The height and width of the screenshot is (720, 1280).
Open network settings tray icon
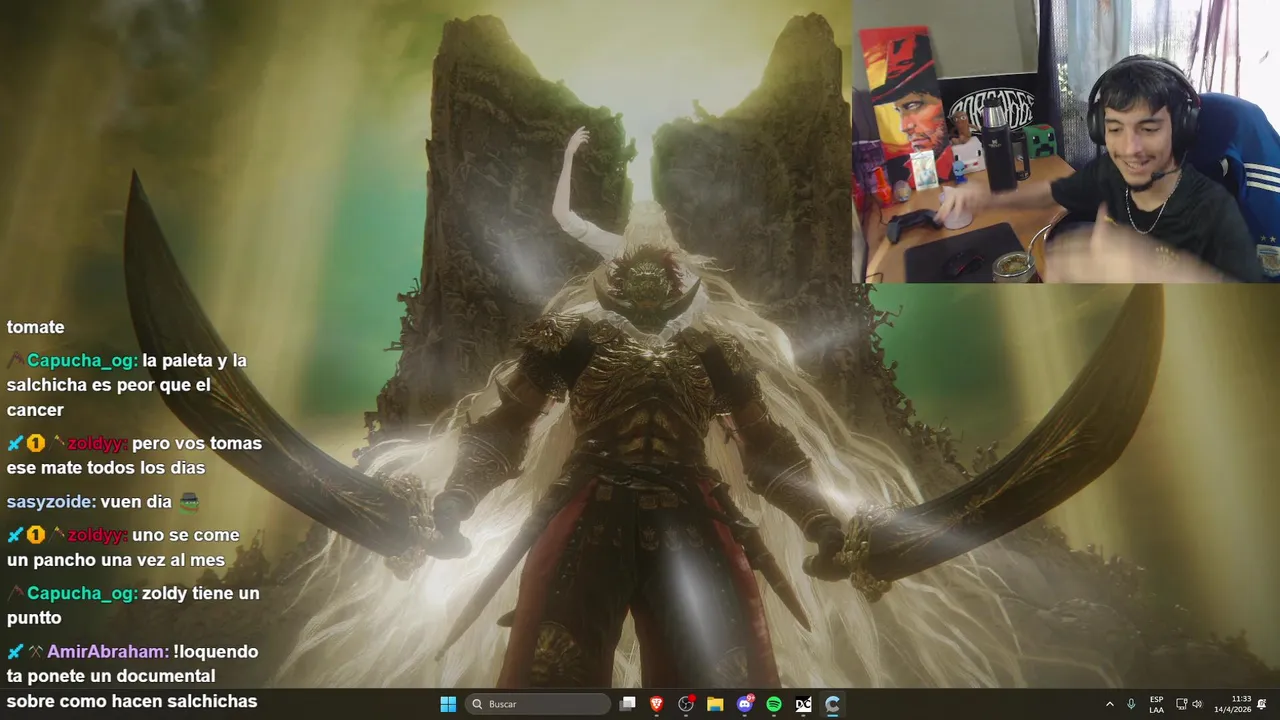(x=1181, y=704)
